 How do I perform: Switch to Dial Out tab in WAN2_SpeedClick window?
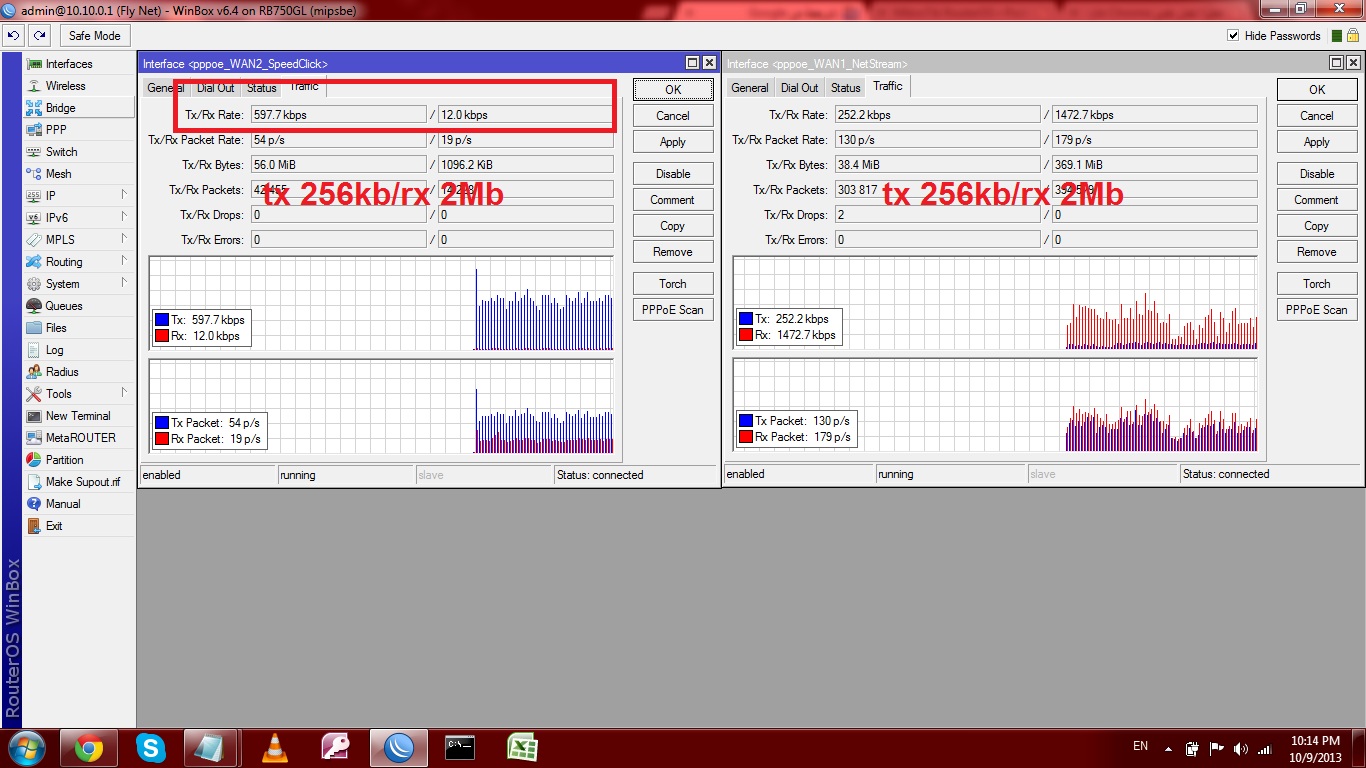(216, 88)
